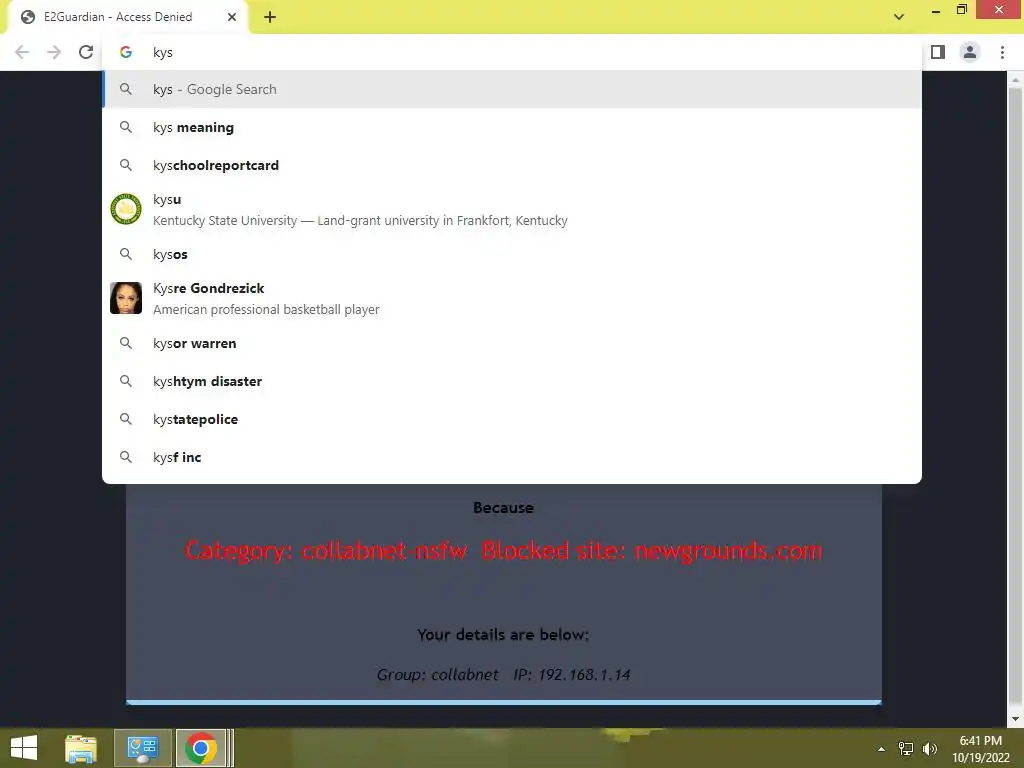Choose the 'kyshtym disaster' suggestion
Viewport: 1024px width, 768px height.
(512, 381)
